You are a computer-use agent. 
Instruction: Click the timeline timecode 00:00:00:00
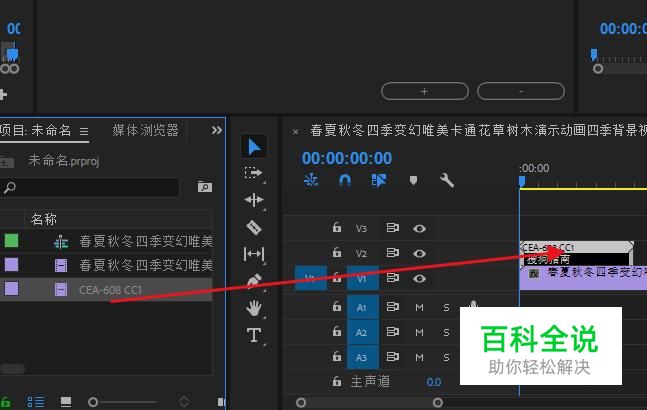pos(347,158)
